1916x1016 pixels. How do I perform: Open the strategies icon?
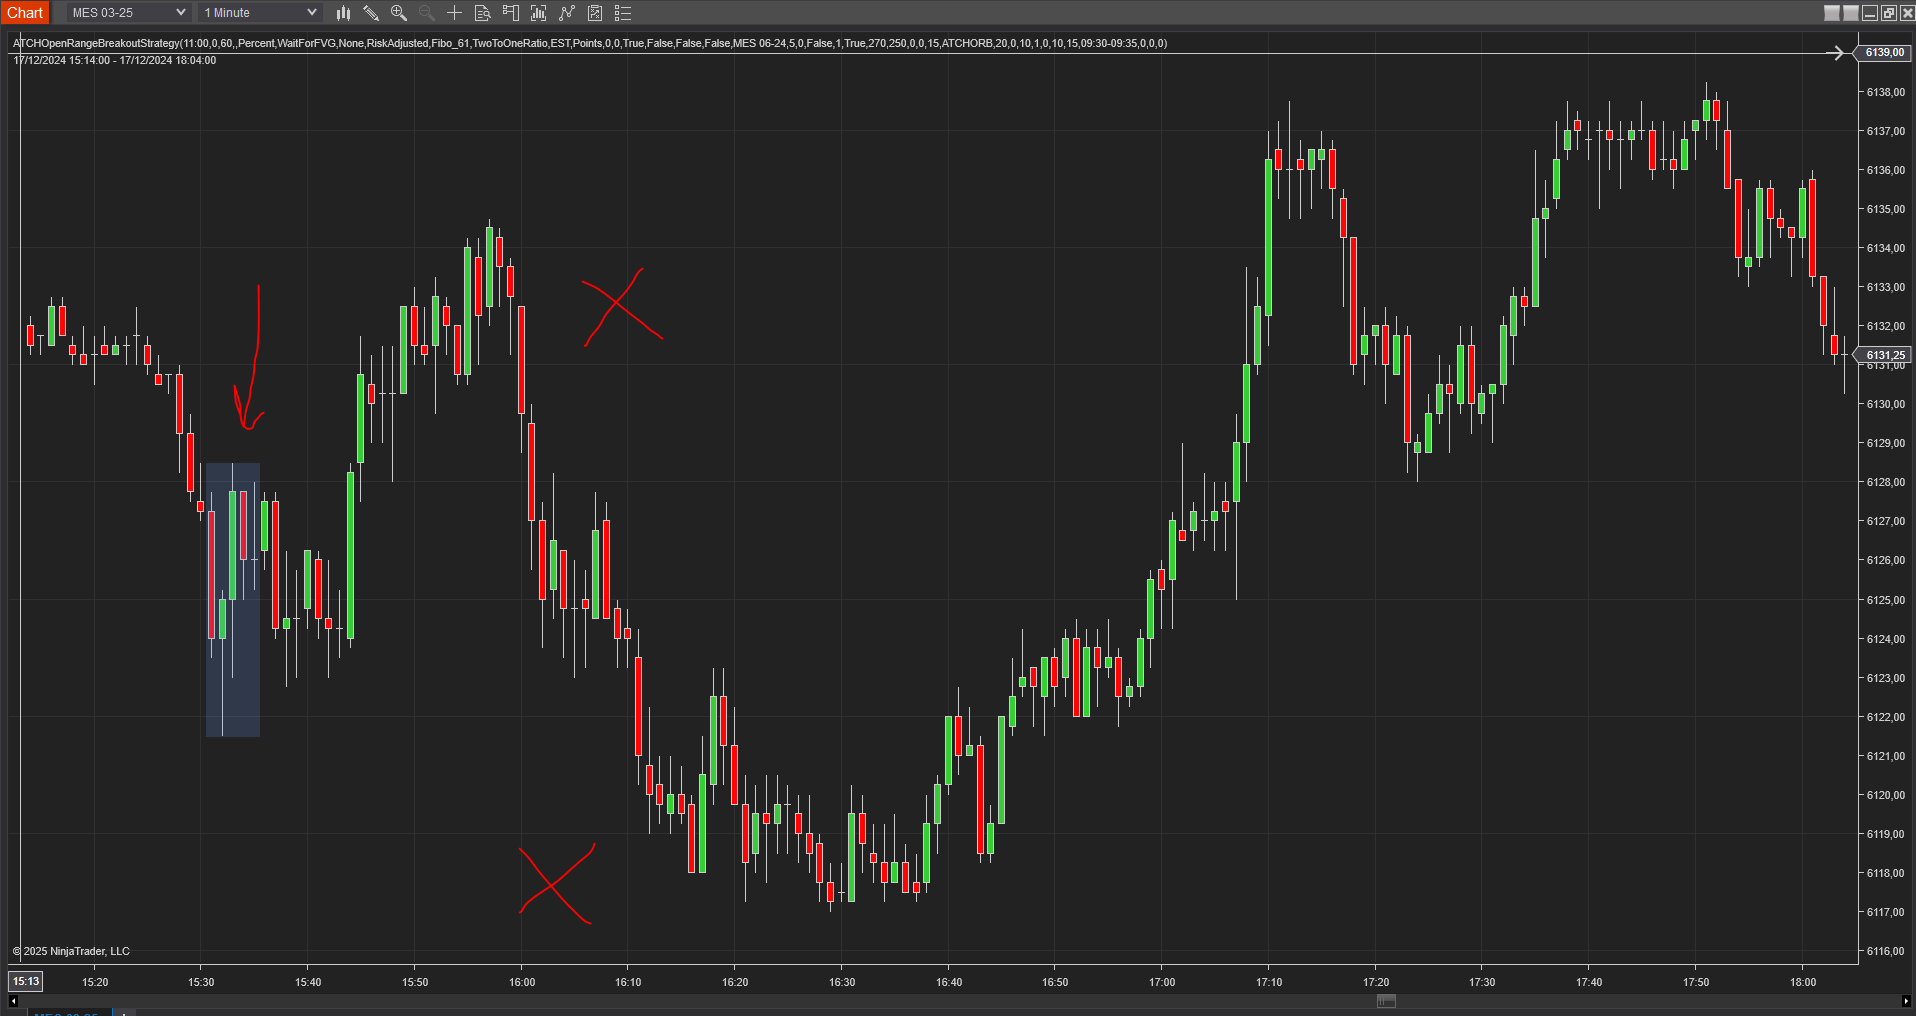[x=595, y=13]
